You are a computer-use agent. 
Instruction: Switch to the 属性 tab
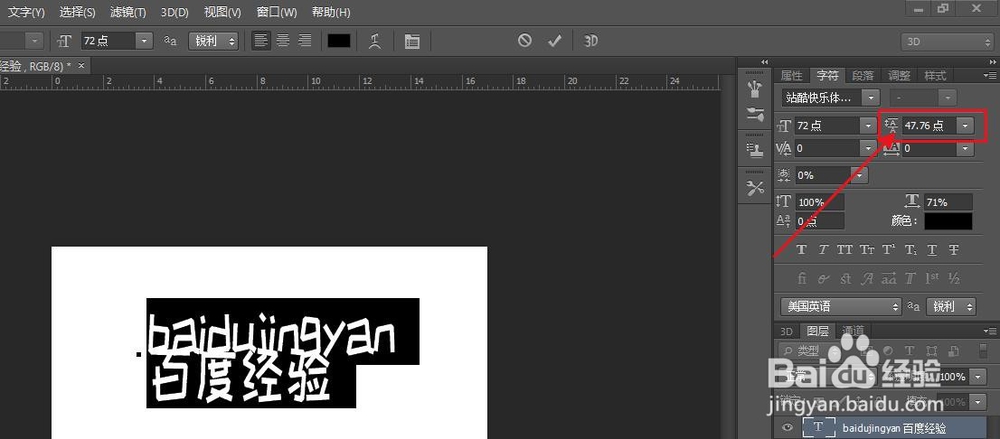pyautogui.click(x=791, y=75)
